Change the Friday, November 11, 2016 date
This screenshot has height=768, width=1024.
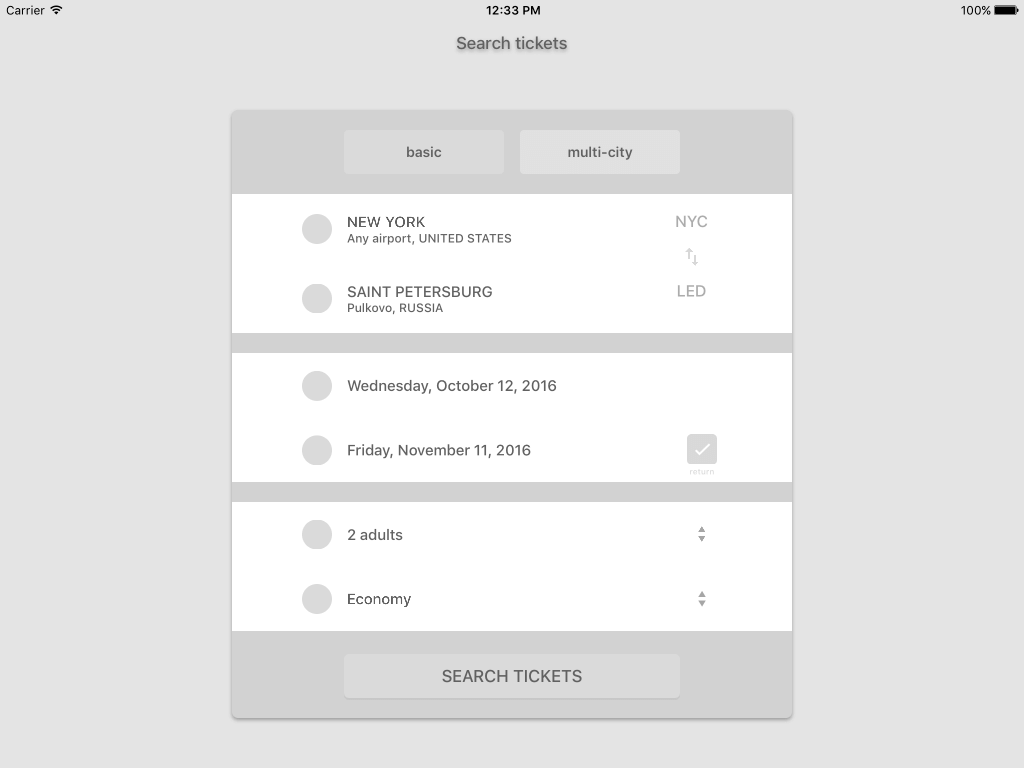439,450
